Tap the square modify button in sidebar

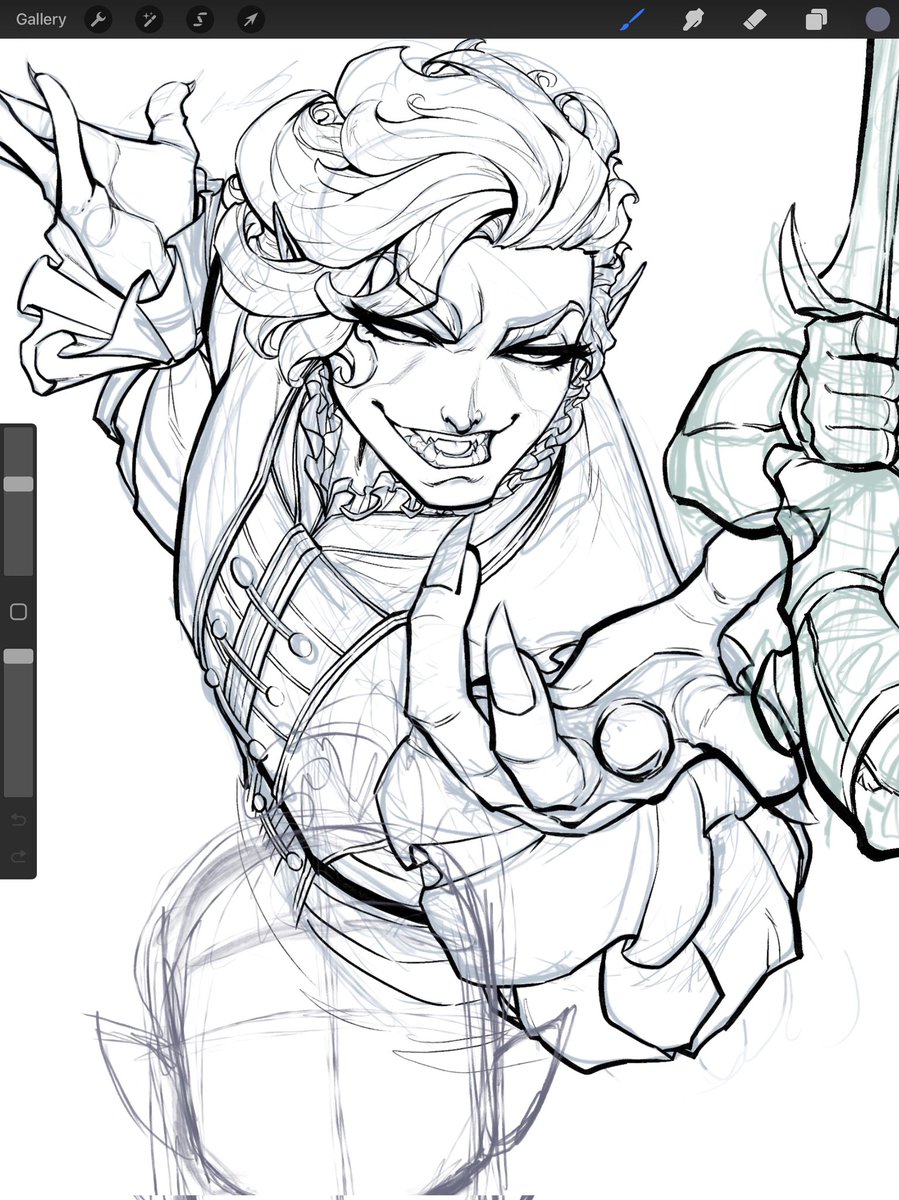point(18,612)
